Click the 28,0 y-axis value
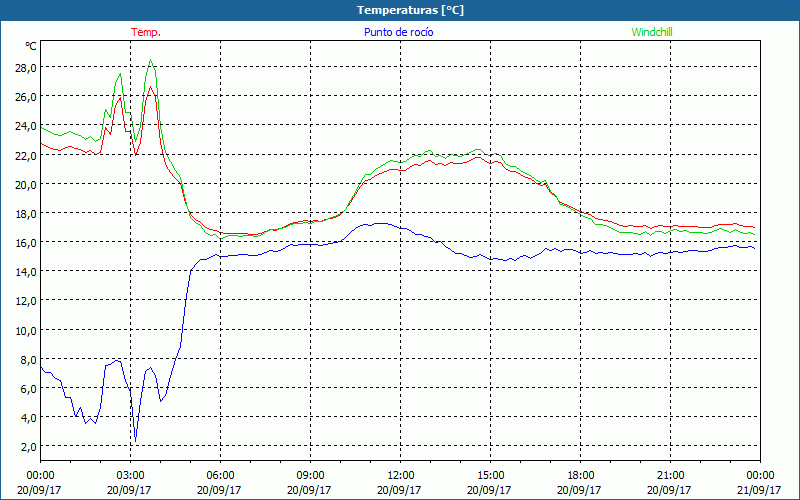Viewport: 800px width, 500px height. point(26,68)
